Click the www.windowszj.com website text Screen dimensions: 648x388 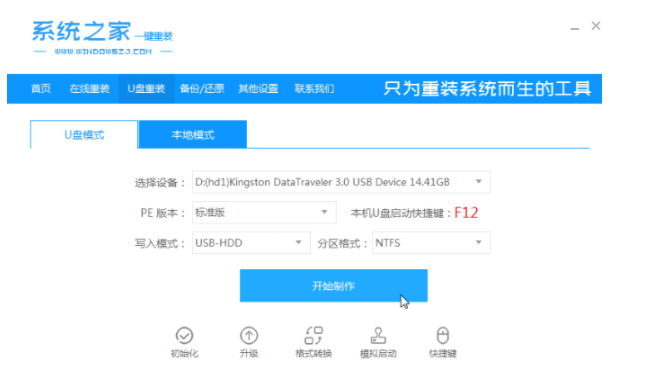103,52
